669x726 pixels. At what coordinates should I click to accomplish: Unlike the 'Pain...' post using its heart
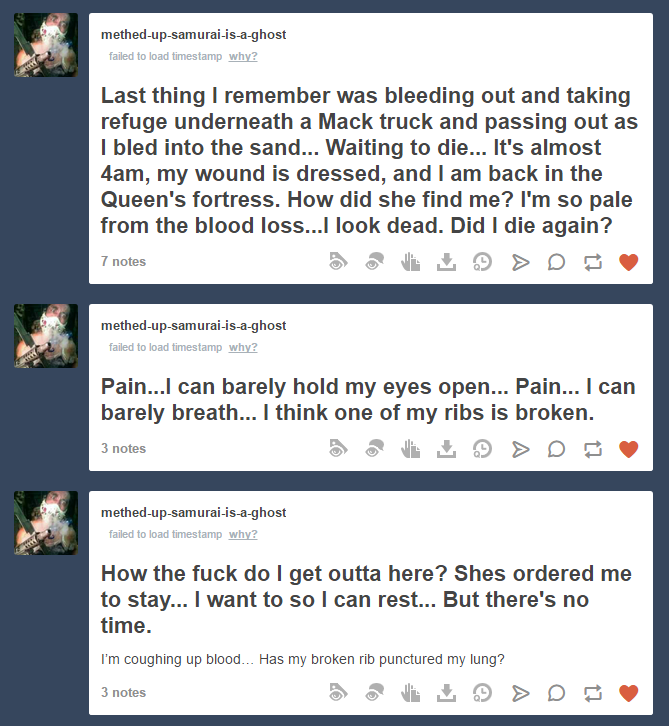628,449
